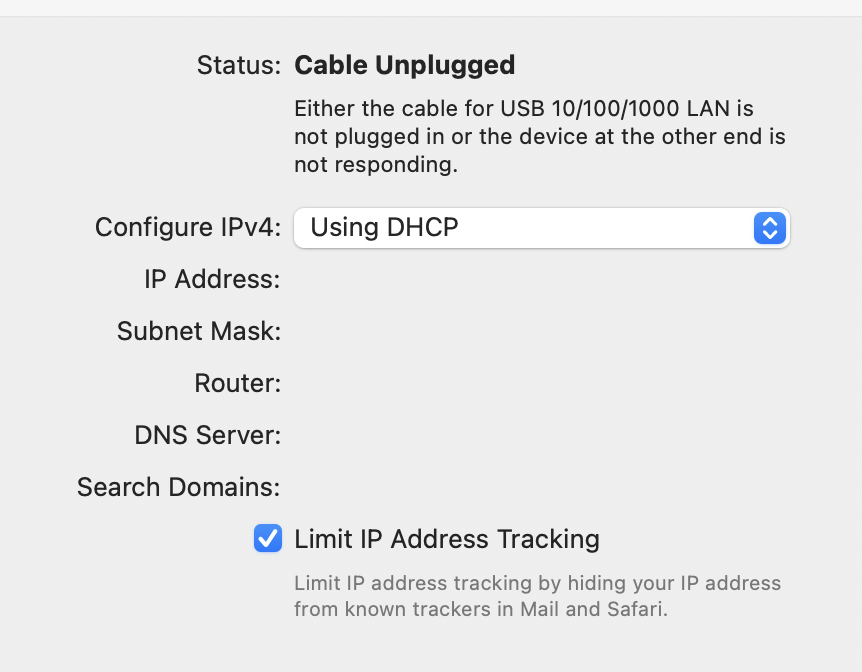
Task: Click the Cable Unplugged status text
Action: click(x=404, y=66)
